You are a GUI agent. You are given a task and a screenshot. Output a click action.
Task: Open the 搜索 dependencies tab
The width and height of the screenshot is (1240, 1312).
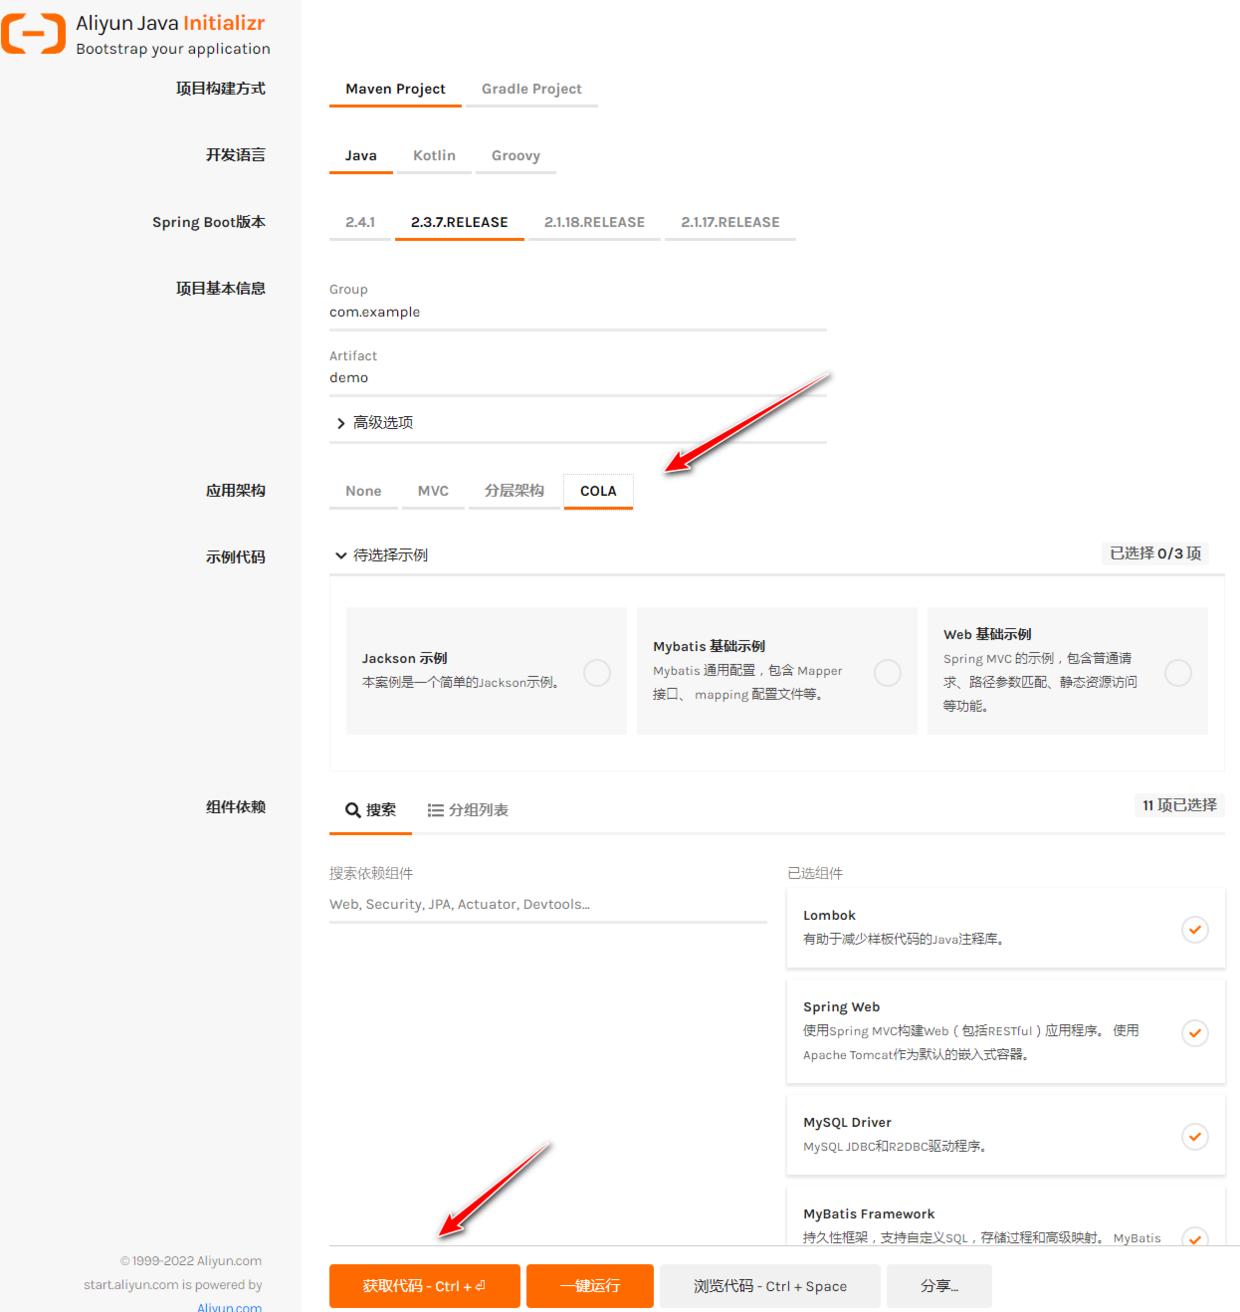371,810
